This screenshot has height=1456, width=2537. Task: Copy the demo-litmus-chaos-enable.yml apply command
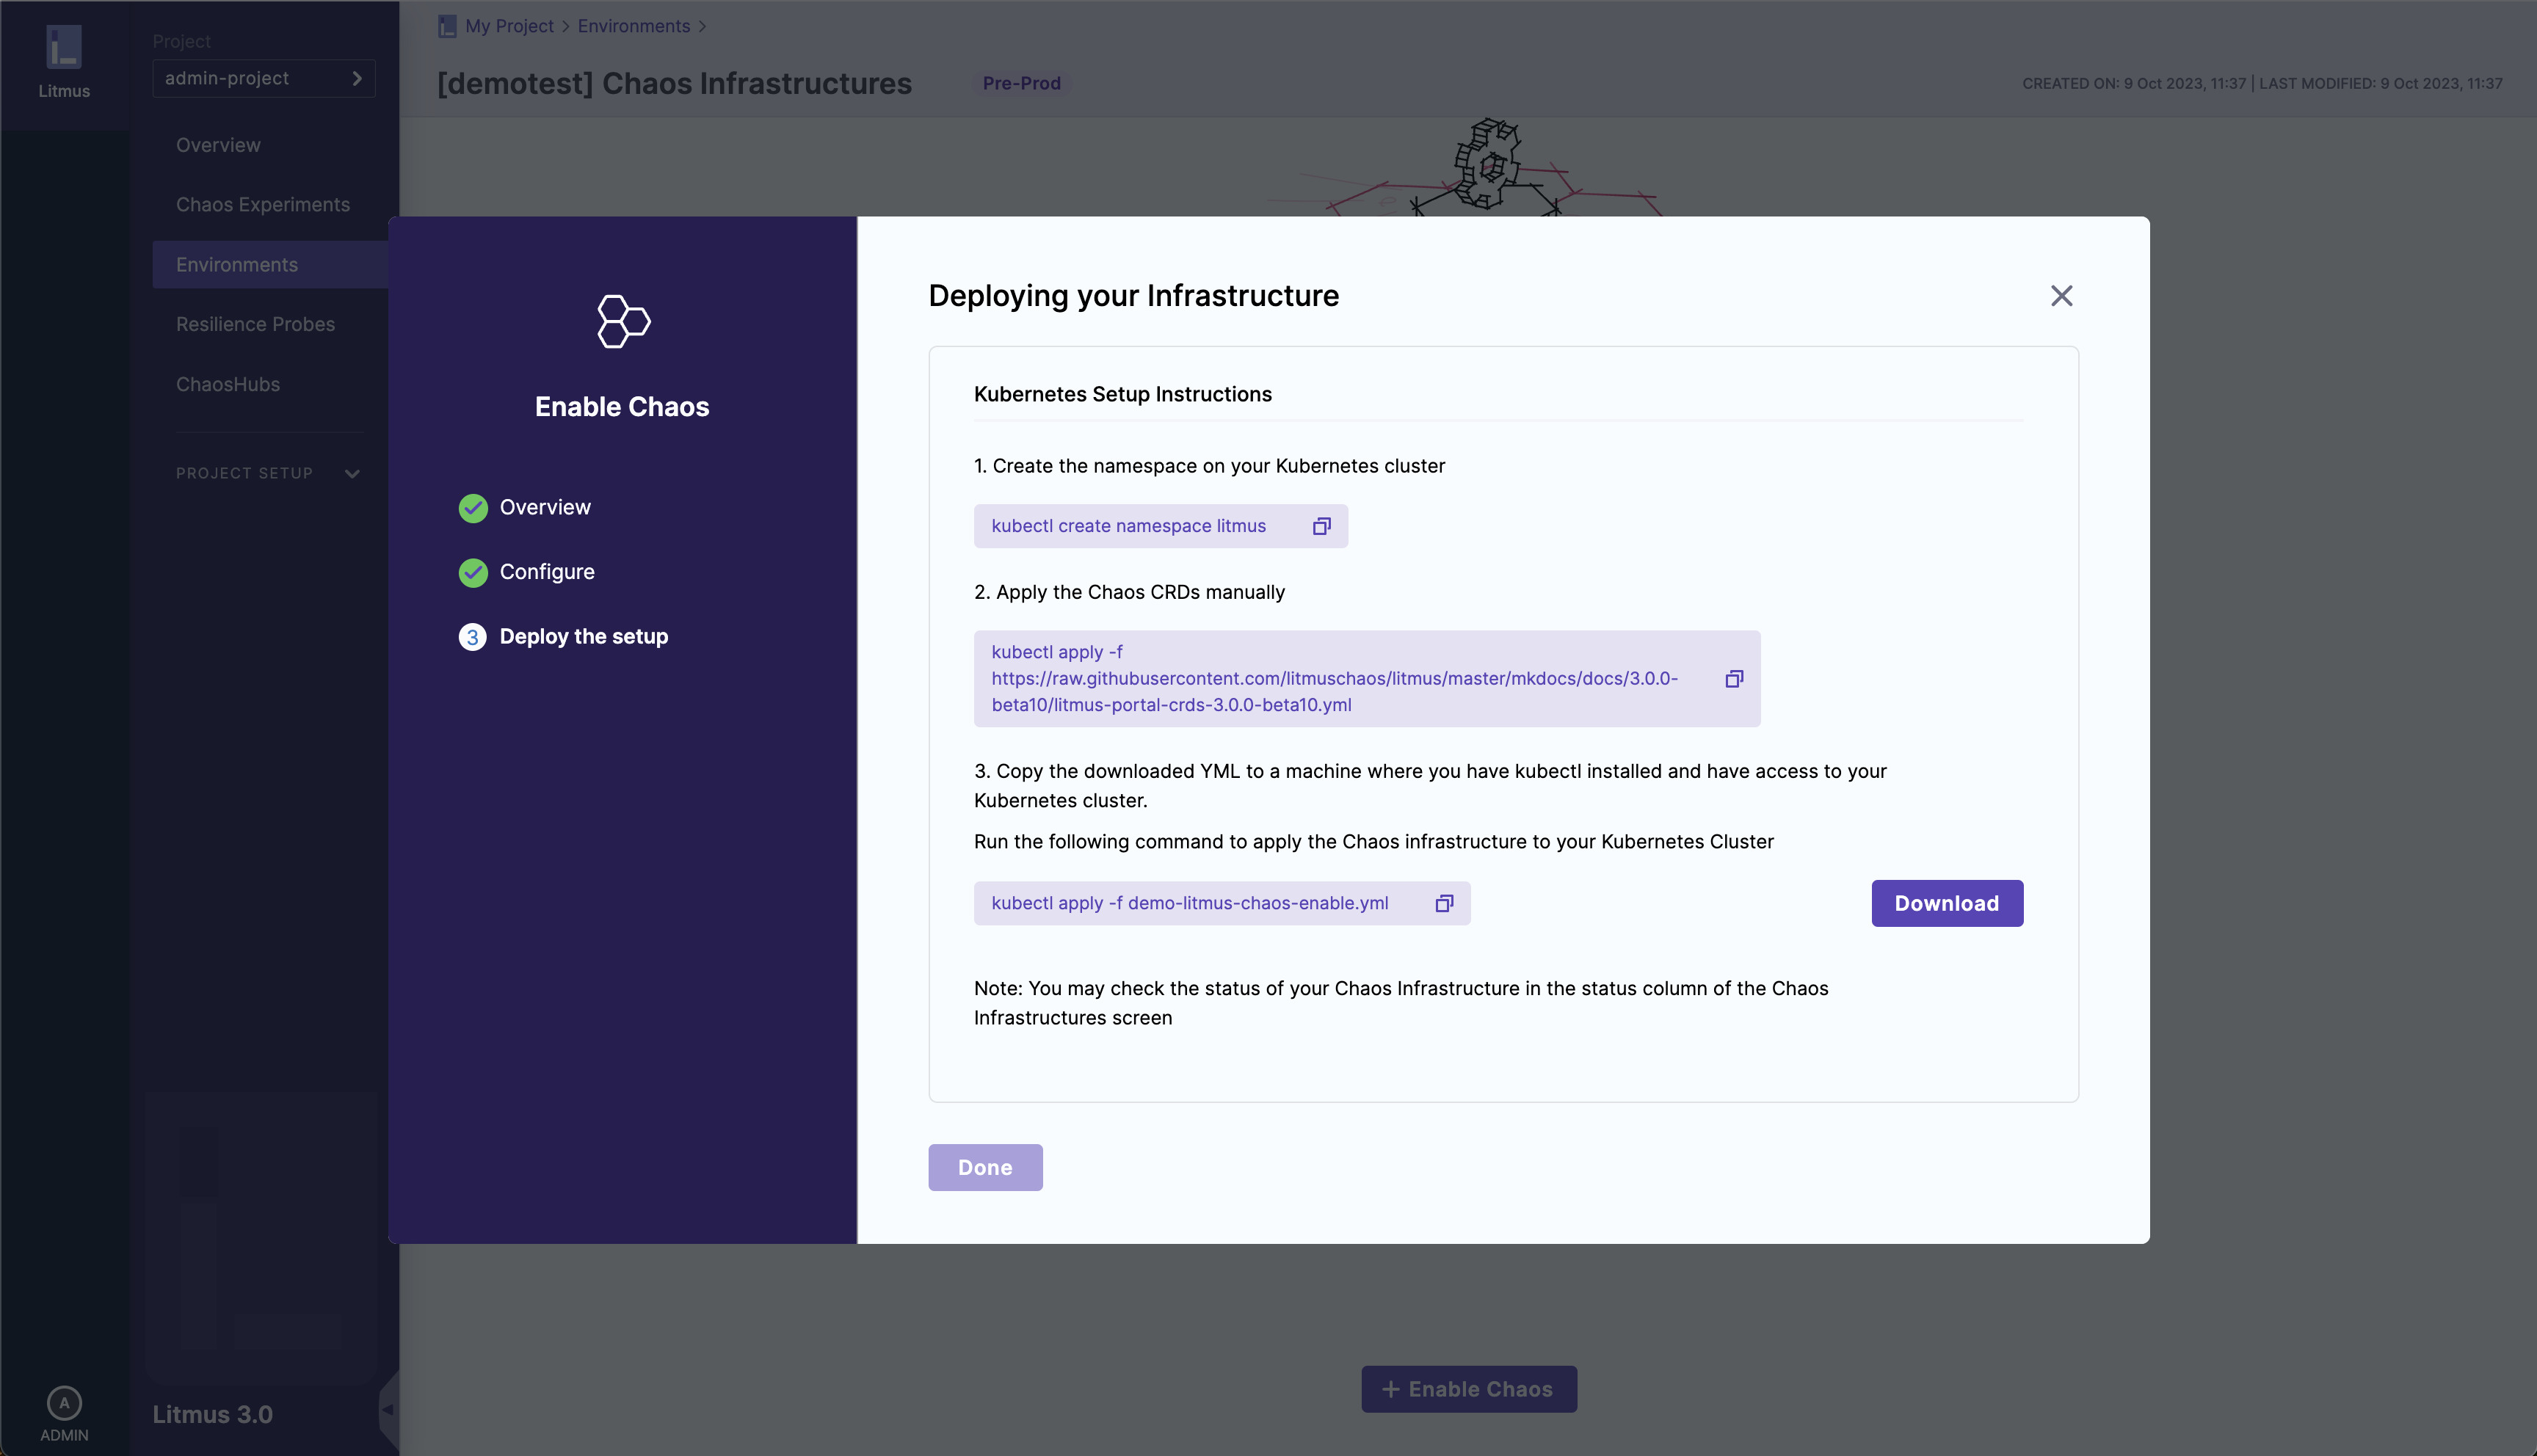pyautogui.click(x=1444, y=903)
